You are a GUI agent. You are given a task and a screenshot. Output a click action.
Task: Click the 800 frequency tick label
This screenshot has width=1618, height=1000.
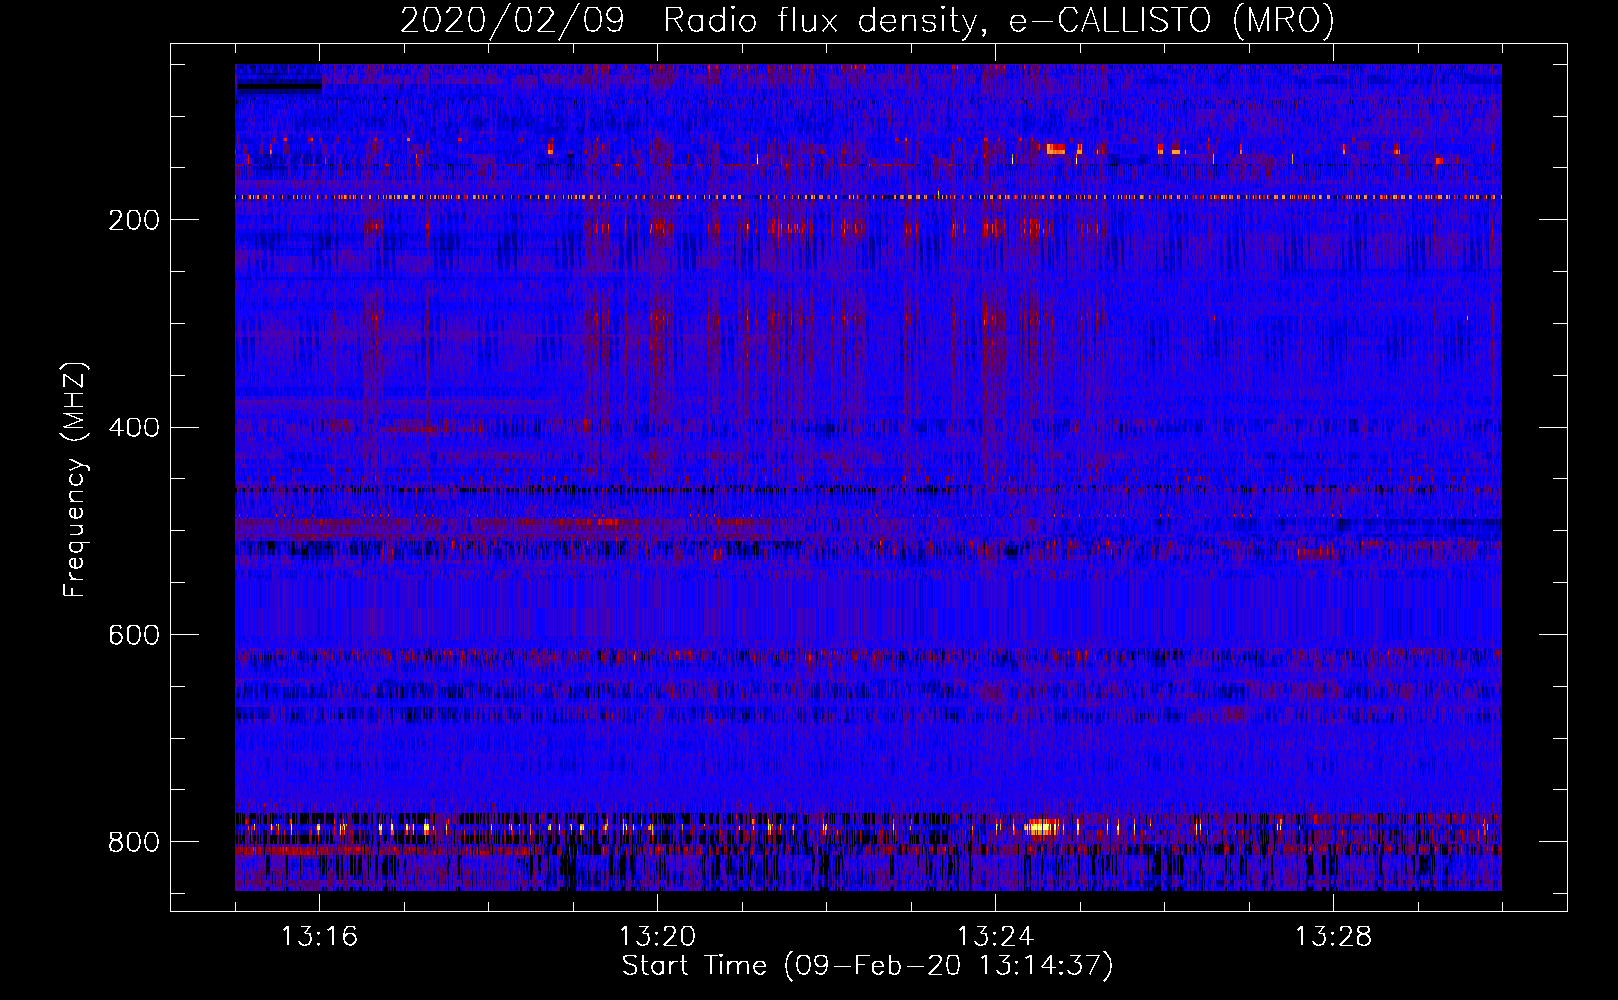[x=134, y=842]
